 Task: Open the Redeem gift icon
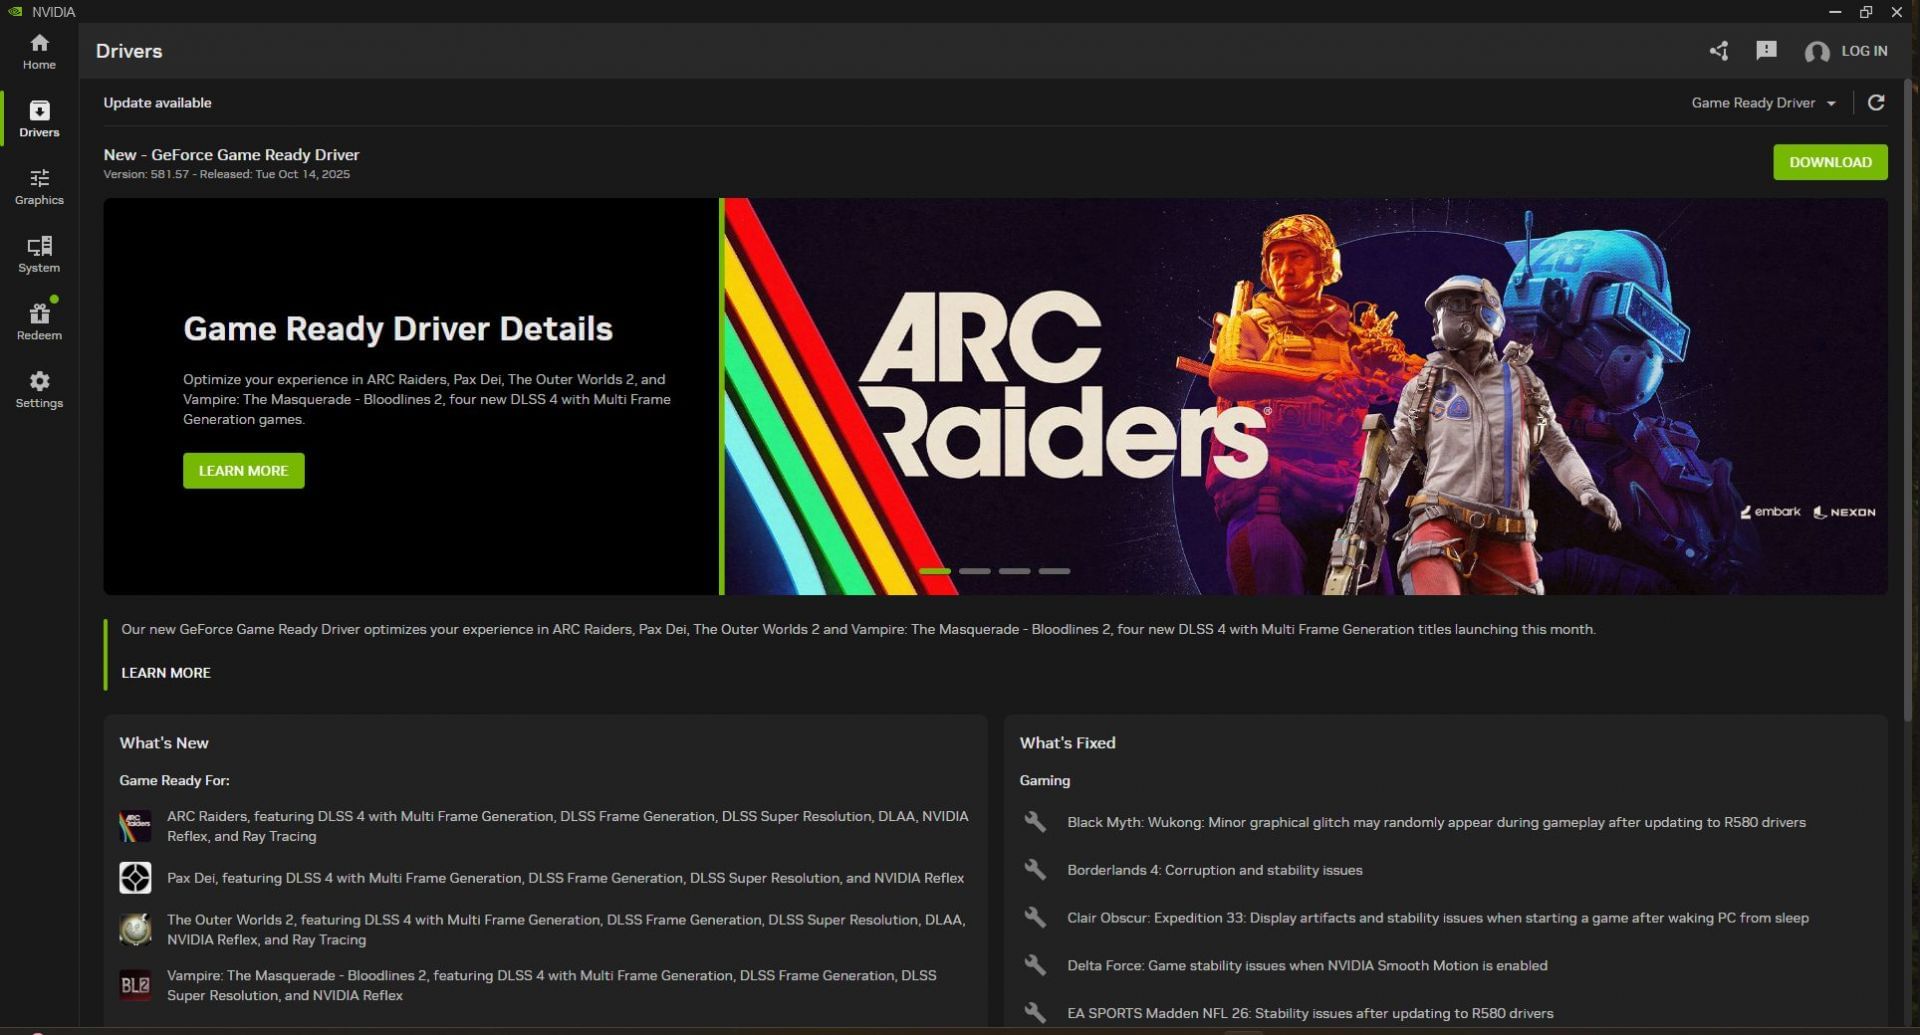pos(39,322)
